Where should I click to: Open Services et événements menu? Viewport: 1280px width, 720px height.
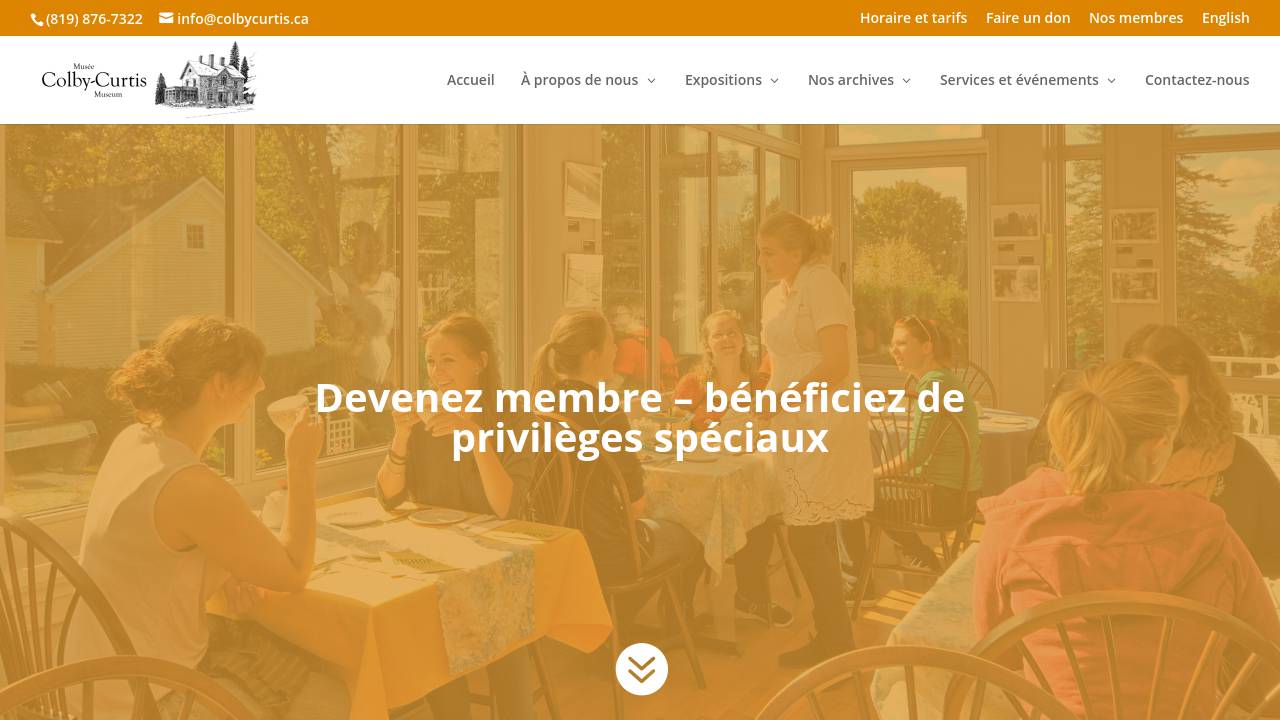pyautogui.click(x=1019, y=80)
